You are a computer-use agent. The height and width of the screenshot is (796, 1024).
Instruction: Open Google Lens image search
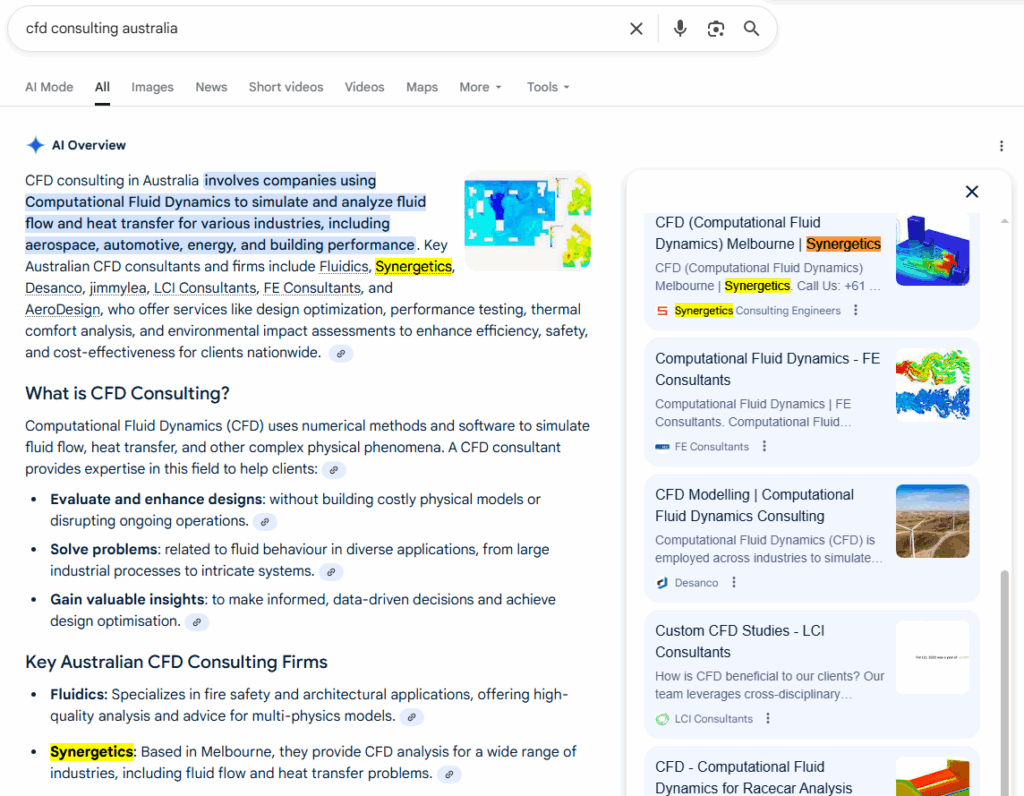(716, 28)
